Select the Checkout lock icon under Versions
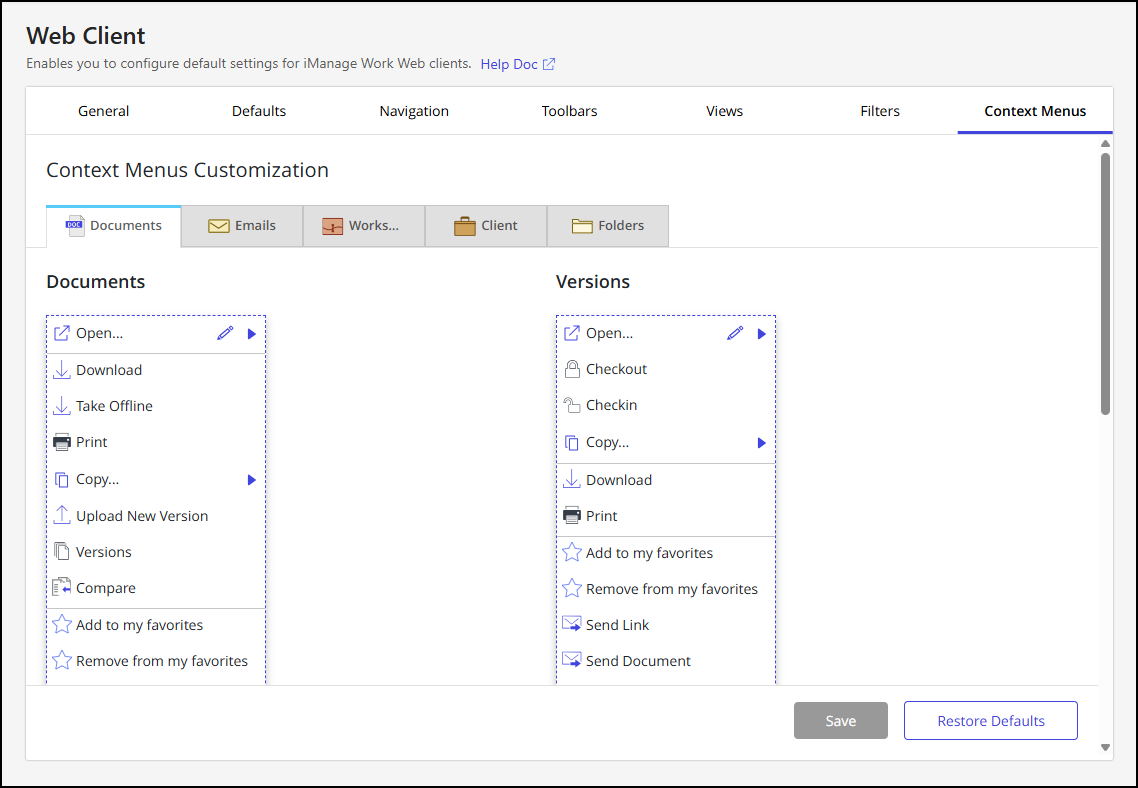Image resolution: width=1138 pixels, height=788 pixels. 571,368
